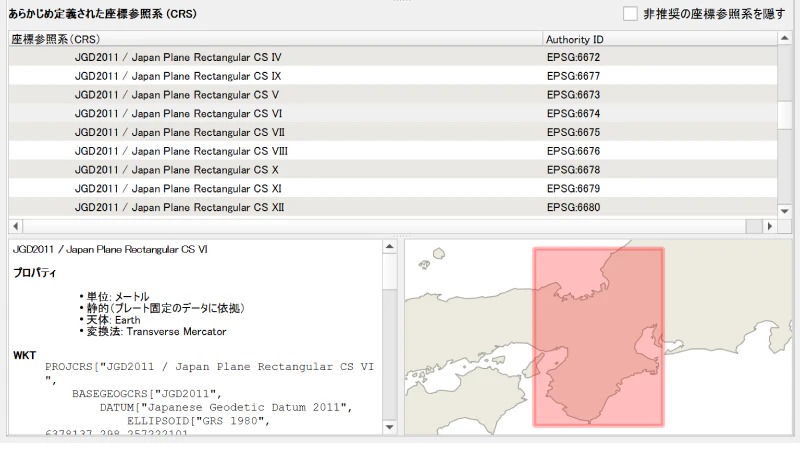Select JGD2011 Japan Plane Rectangular CS IV row
Viewport: 800px width, 450px height.
177,57
